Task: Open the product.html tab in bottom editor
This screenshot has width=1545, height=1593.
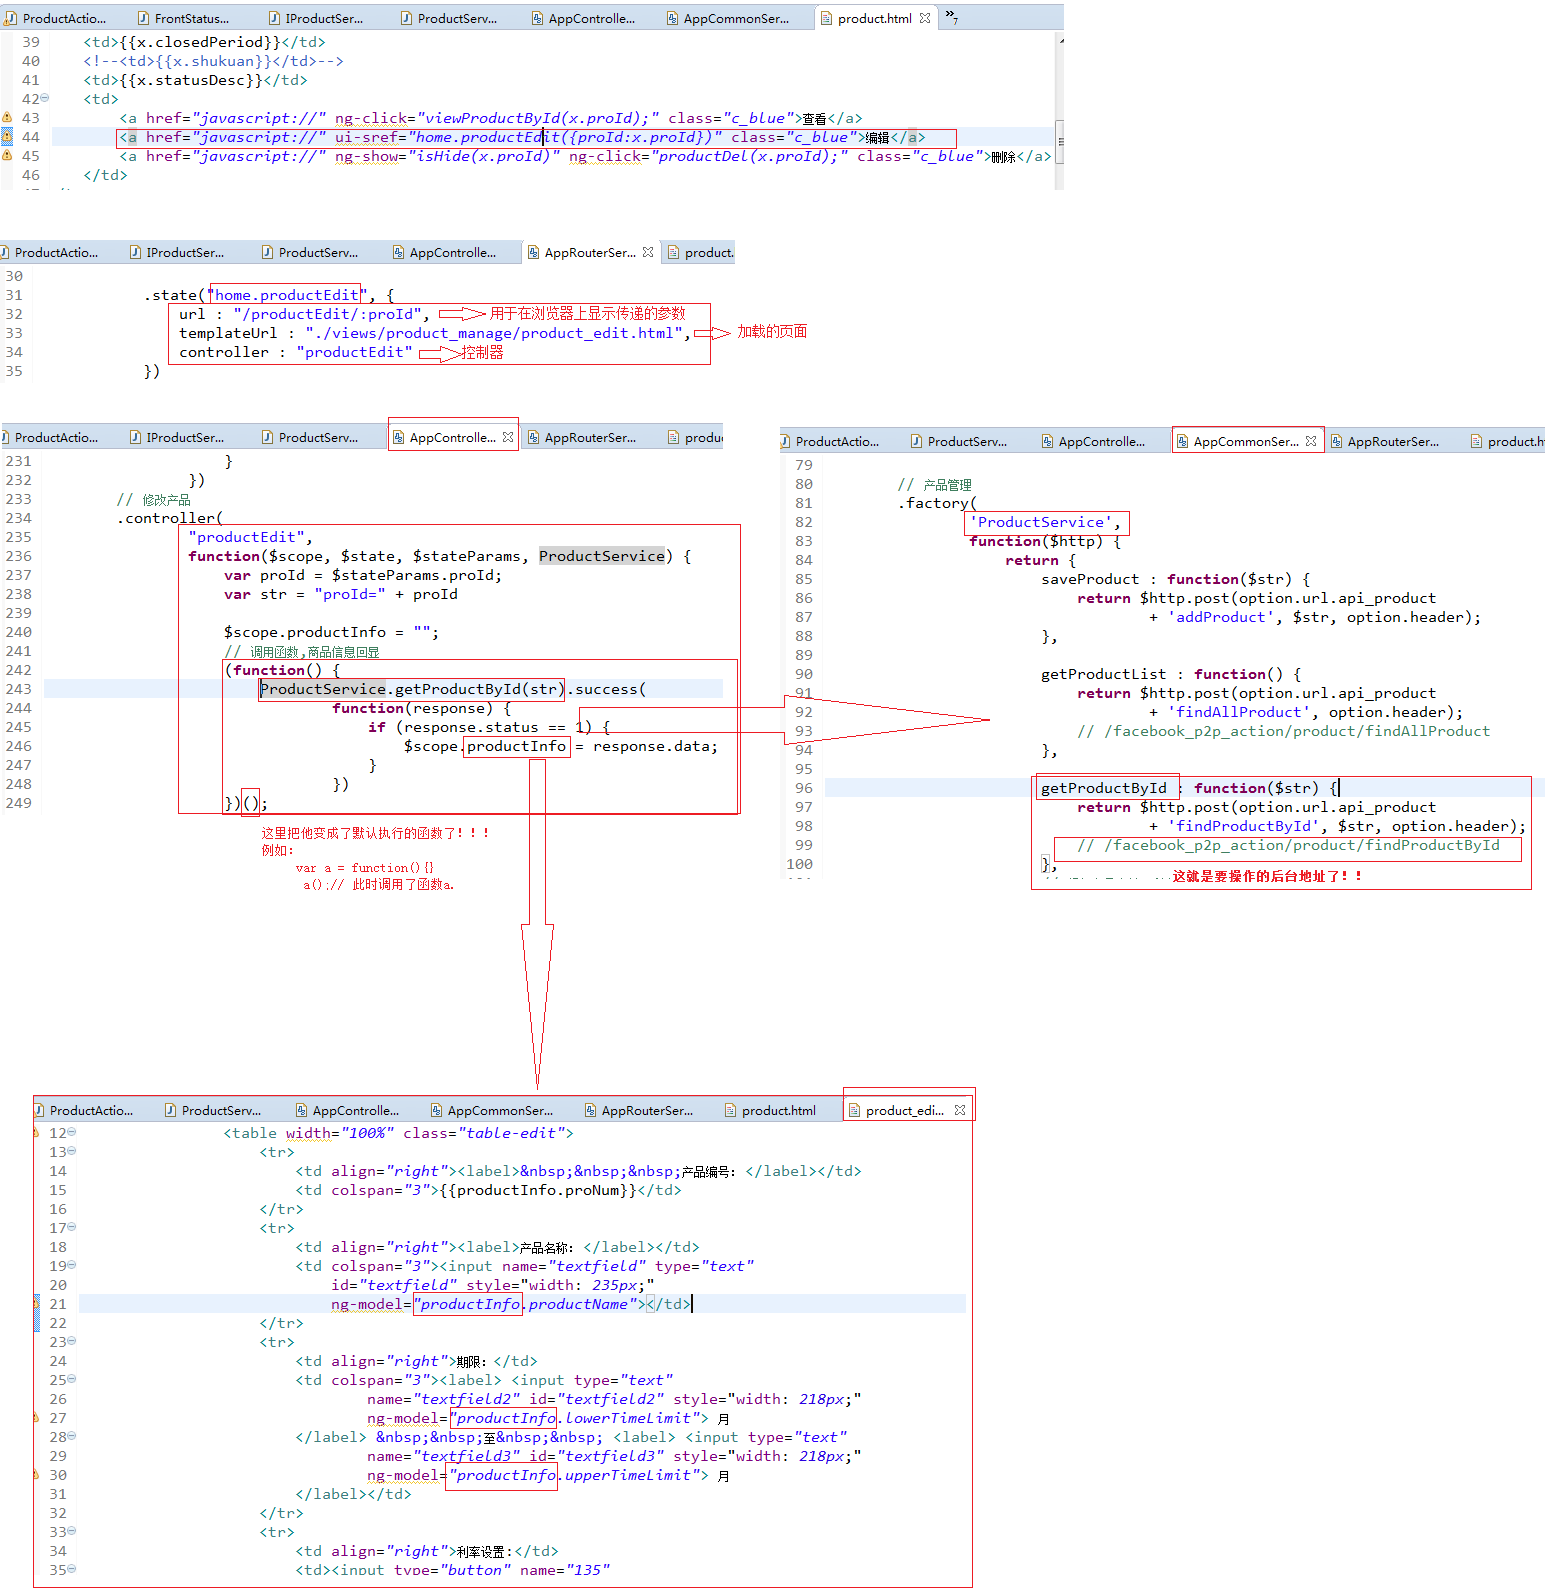Action: 777,1110
